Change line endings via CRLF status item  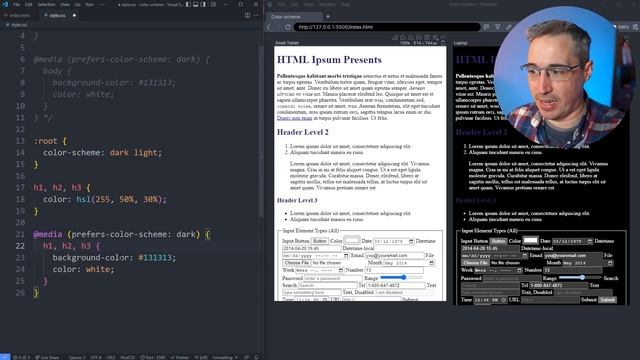[x=111, y=357]
